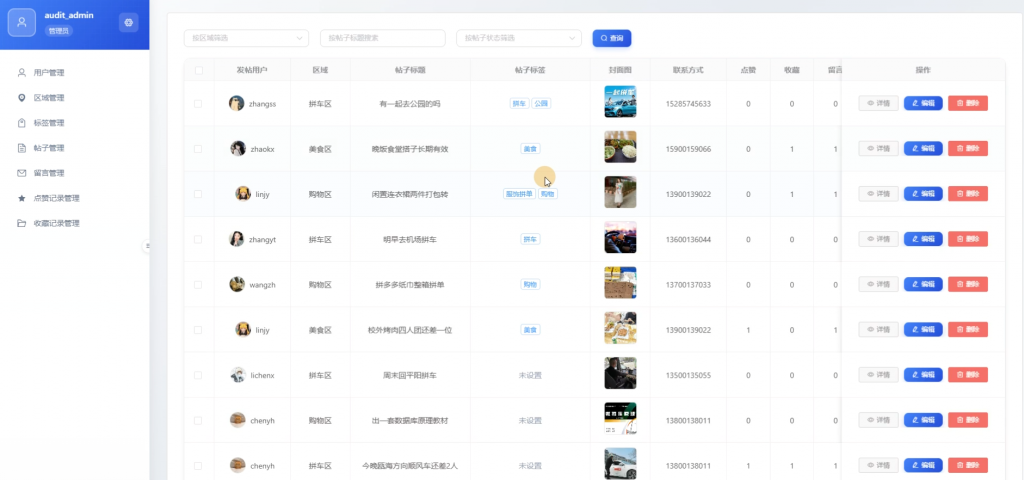1024x480 pixels.
Task: Open the 用户管理 menu item
Action: 49,72
